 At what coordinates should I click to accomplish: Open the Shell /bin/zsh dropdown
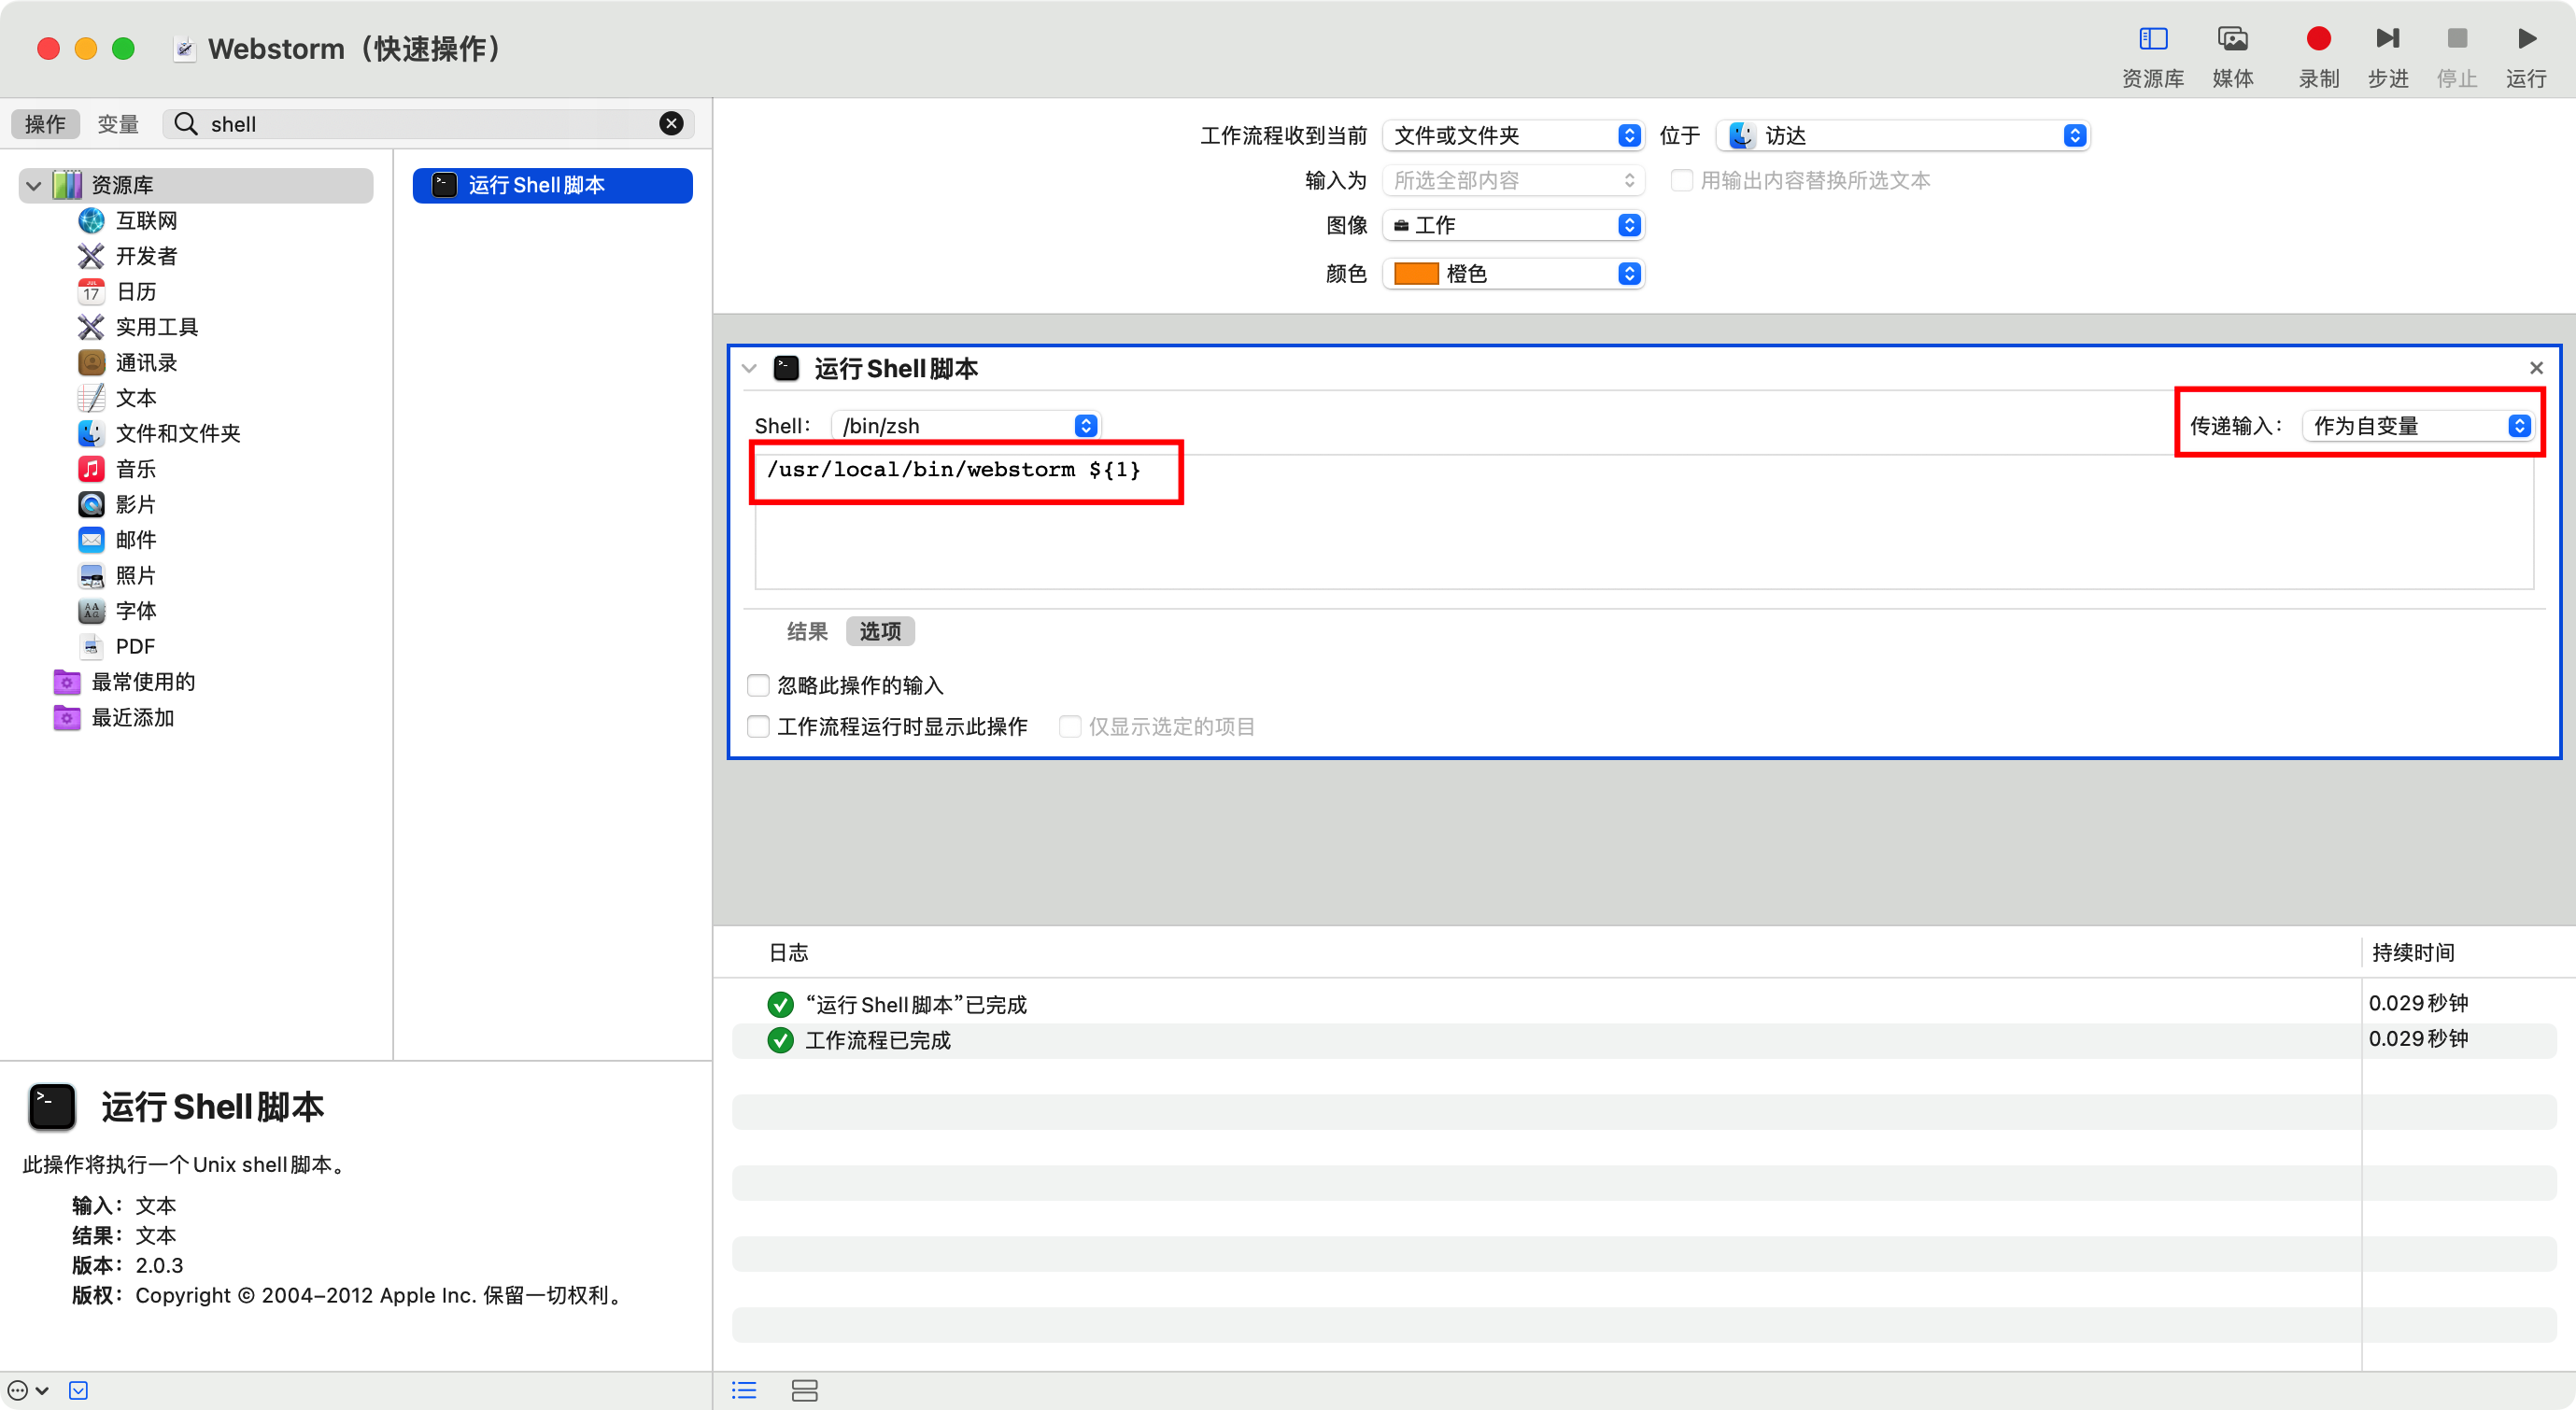tap(966, 426)
